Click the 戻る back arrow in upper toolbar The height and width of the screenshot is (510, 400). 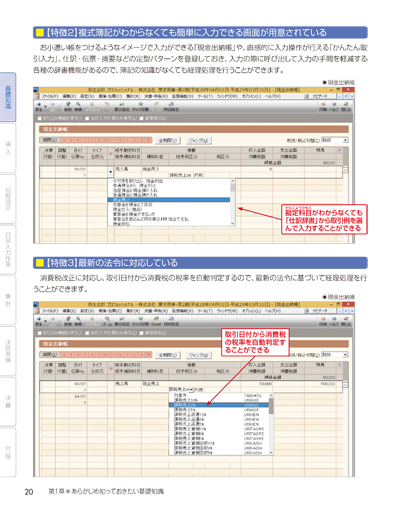(38, 106)
